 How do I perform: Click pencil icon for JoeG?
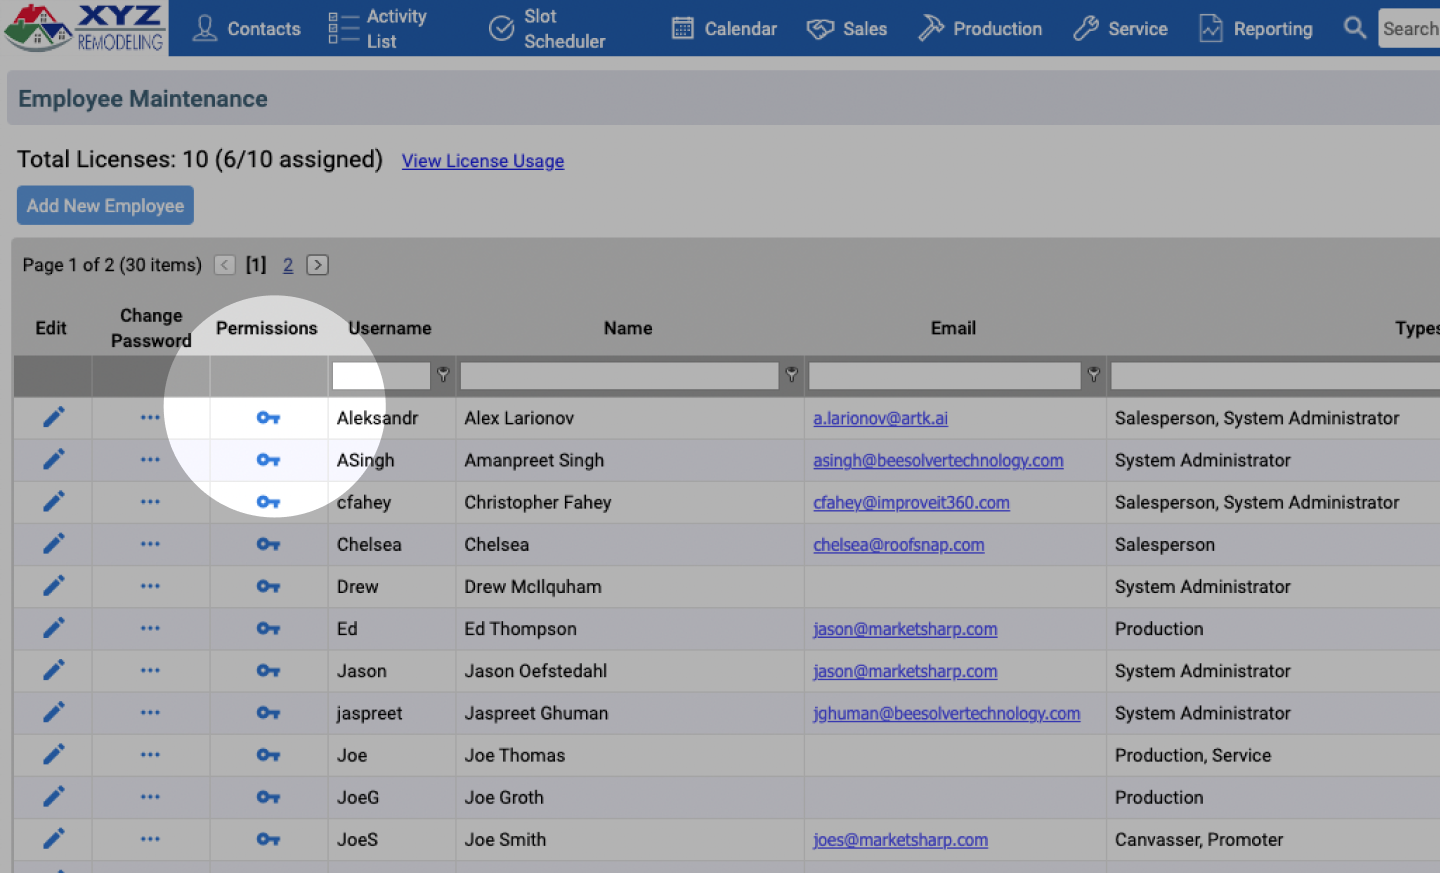[x=53, y=797]
